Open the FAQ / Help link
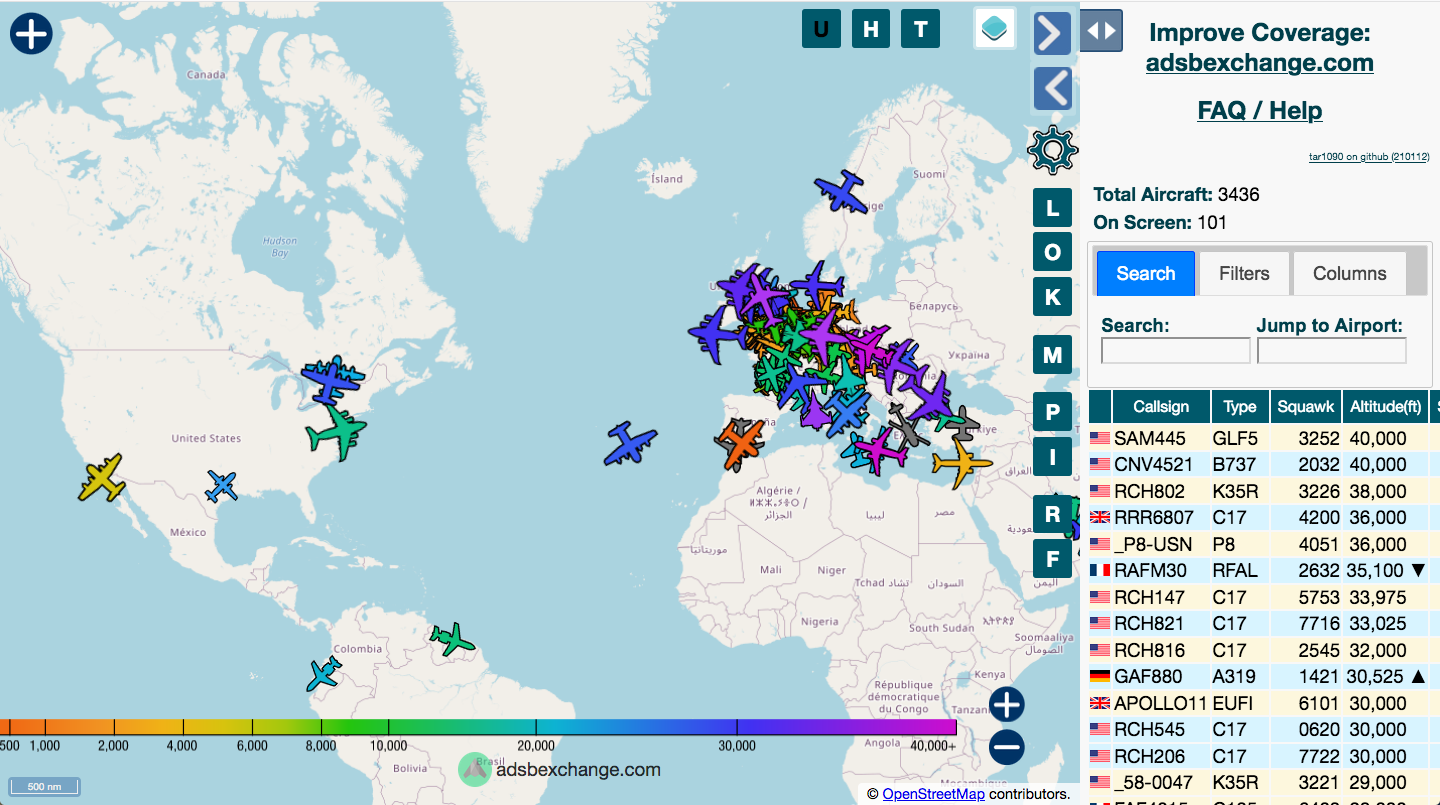 pyautogui.click(x=1259, y=110)
